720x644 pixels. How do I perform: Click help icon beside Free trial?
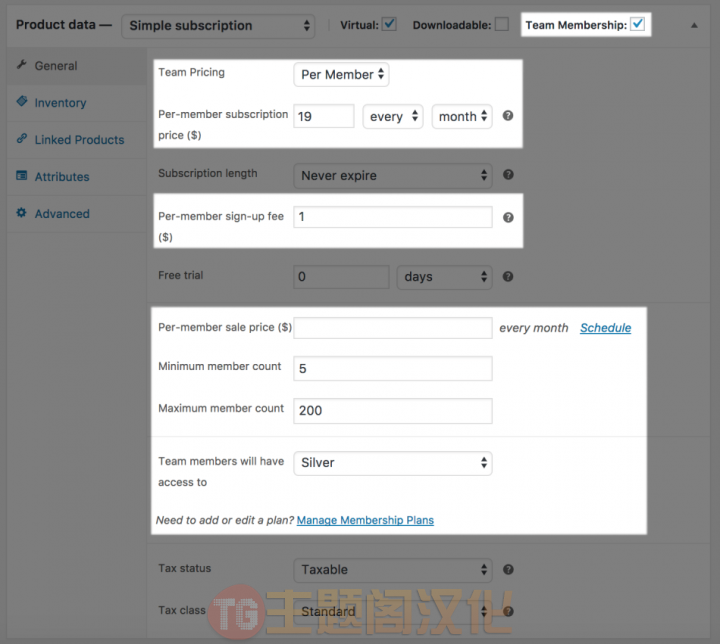pos(508,277)
